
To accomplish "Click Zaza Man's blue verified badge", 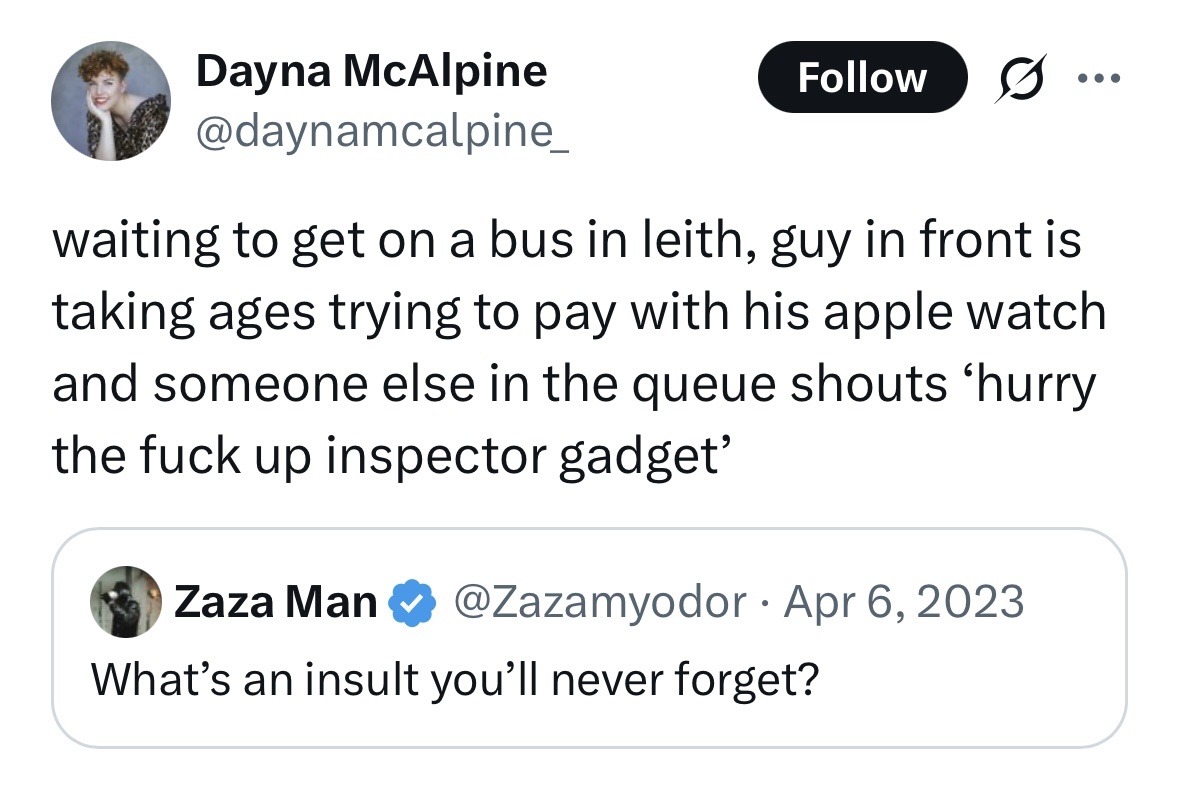I will click(409, 602).
